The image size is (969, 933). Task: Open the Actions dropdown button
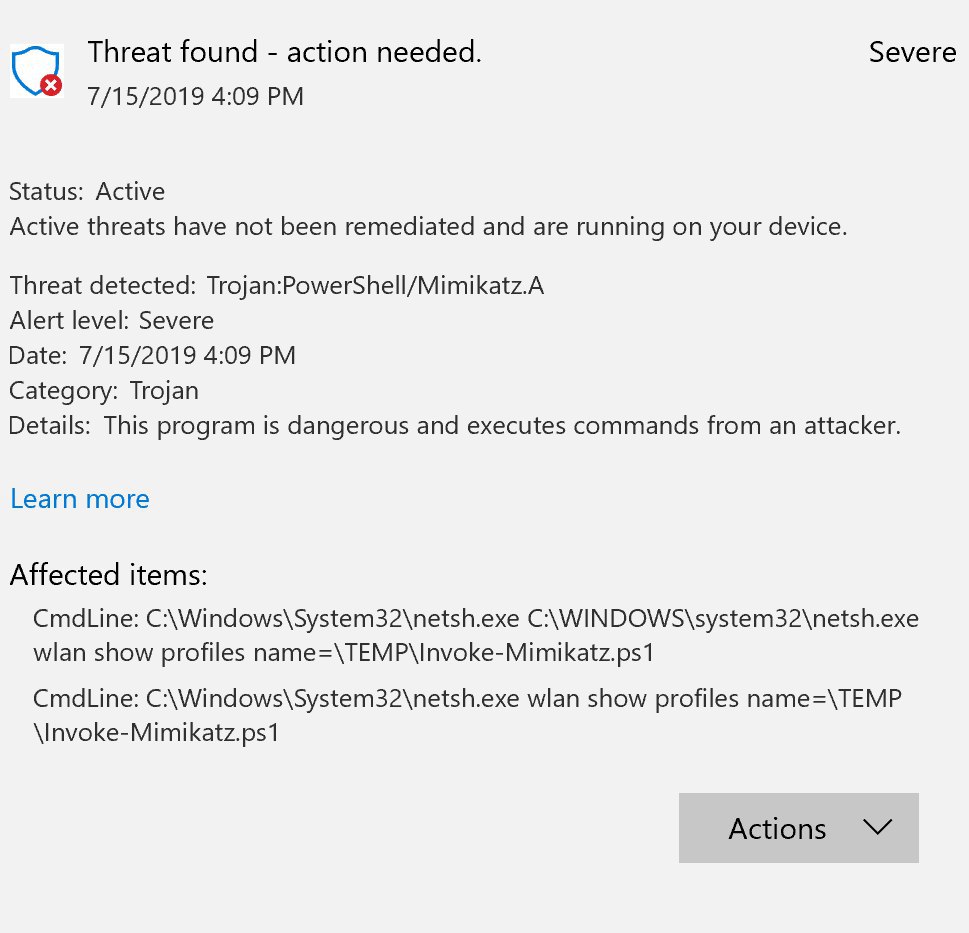[798, 828]
